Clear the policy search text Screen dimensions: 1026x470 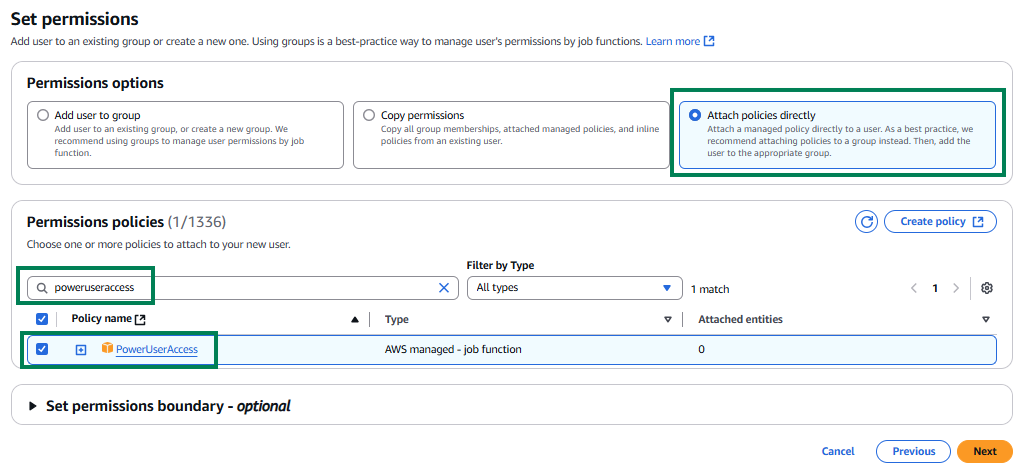444,288
